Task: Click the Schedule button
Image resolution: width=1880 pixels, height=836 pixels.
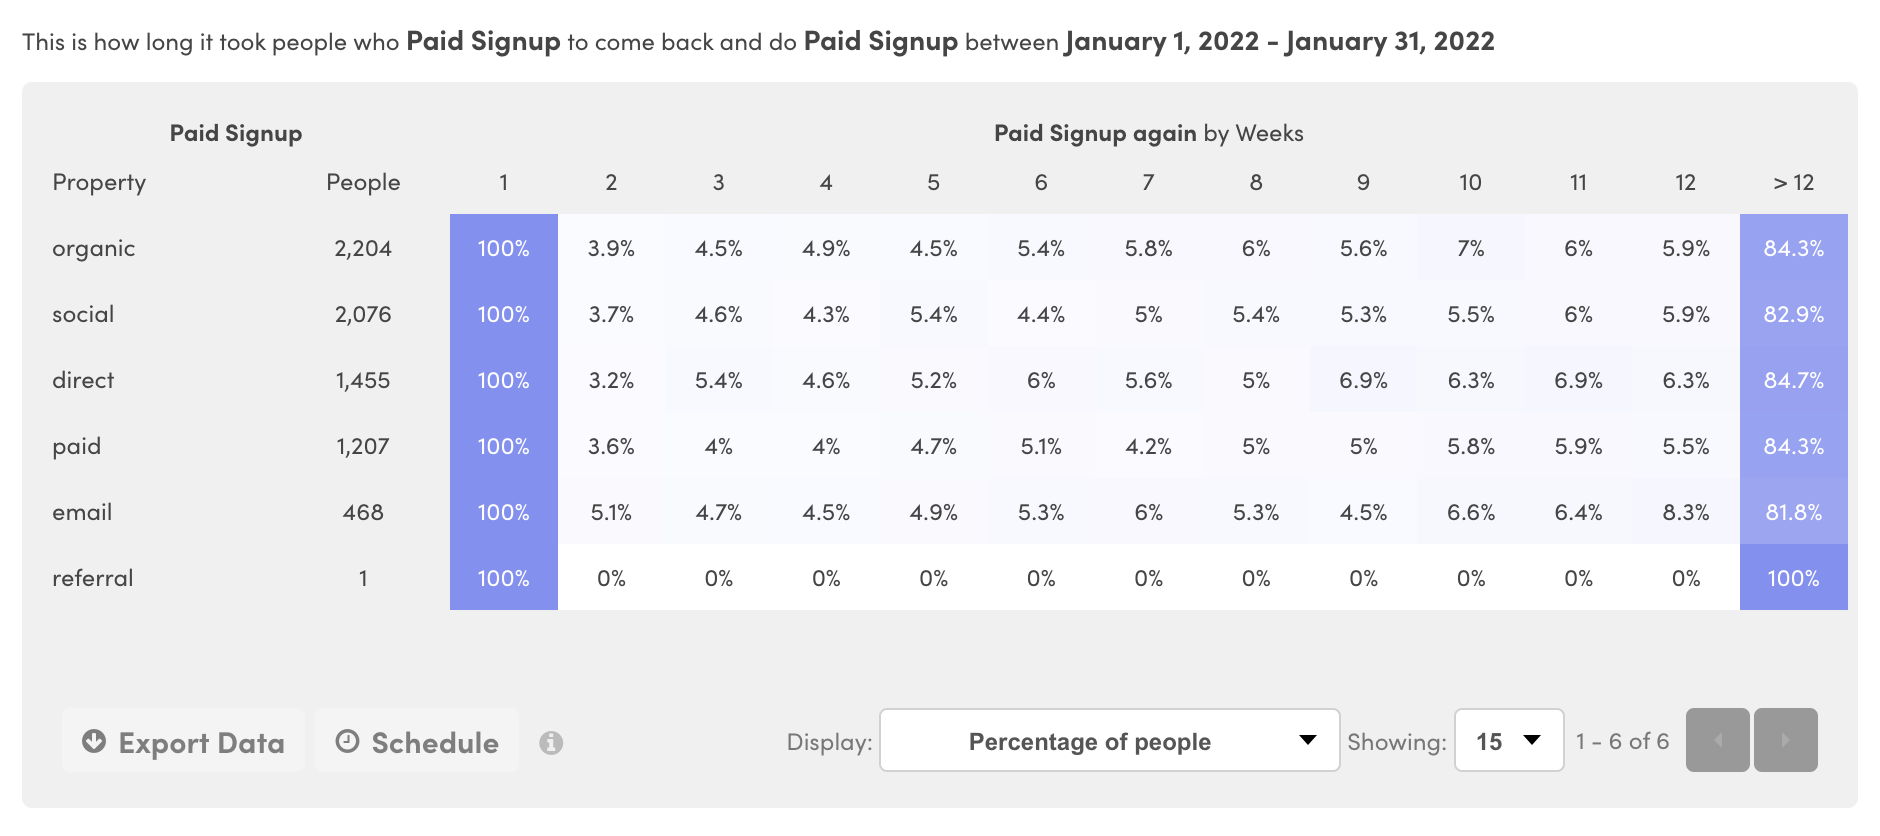Action: (x=417, y=742)
